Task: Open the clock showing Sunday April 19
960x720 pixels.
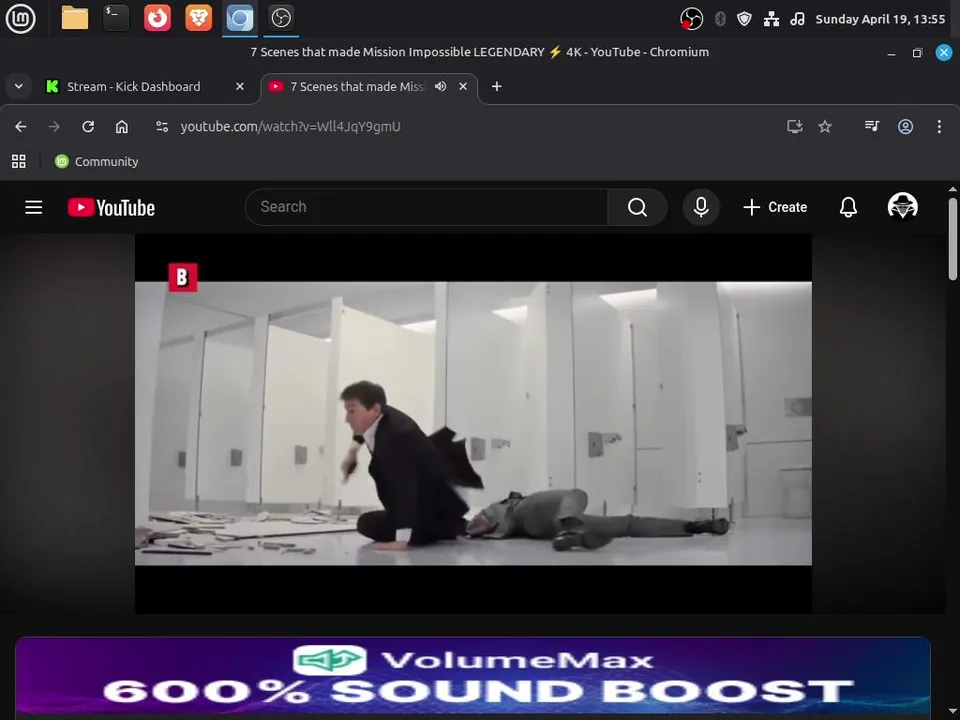Action: click(880, 19)
